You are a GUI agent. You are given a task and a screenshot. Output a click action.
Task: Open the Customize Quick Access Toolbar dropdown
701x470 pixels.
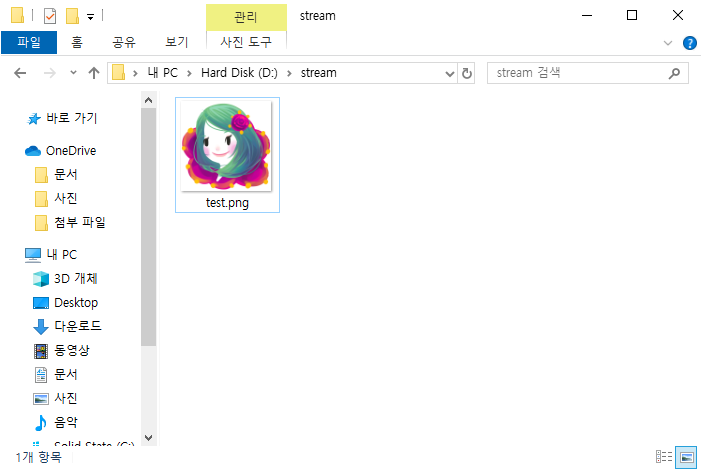[90, 17]
